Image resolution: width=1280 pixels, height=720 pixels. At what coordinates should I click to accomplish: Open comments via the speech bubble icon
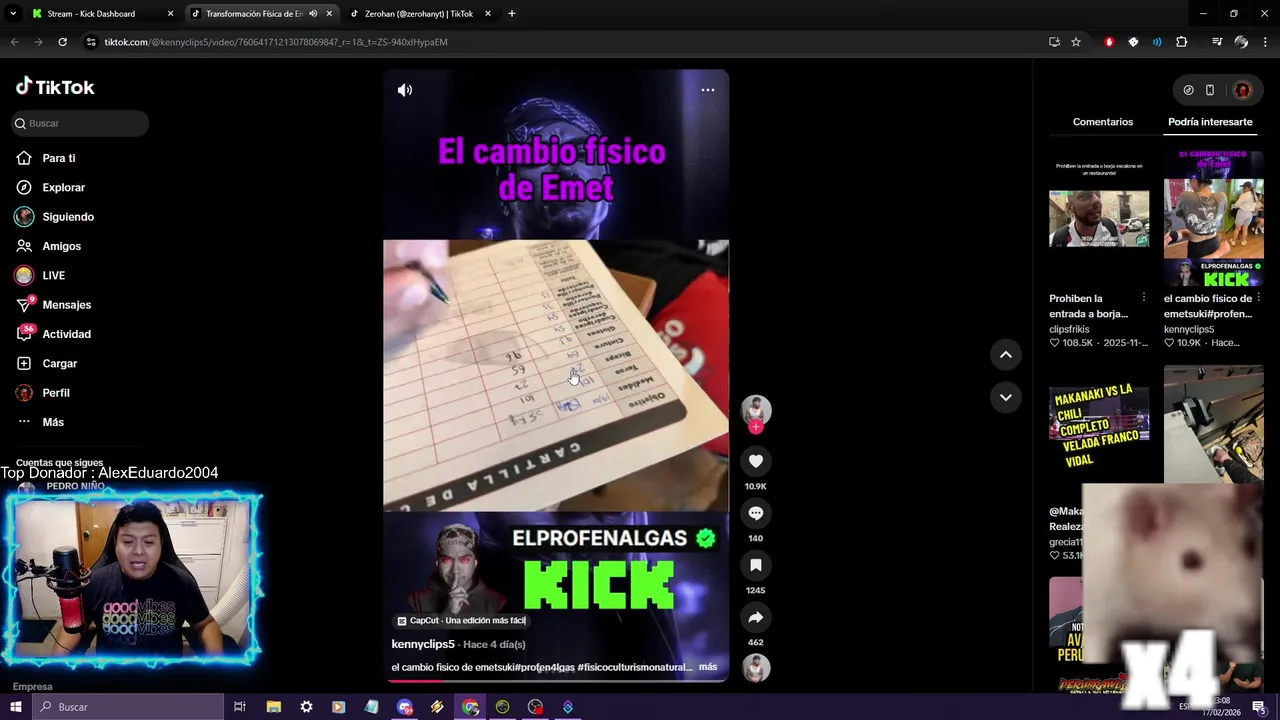(756, 513)
